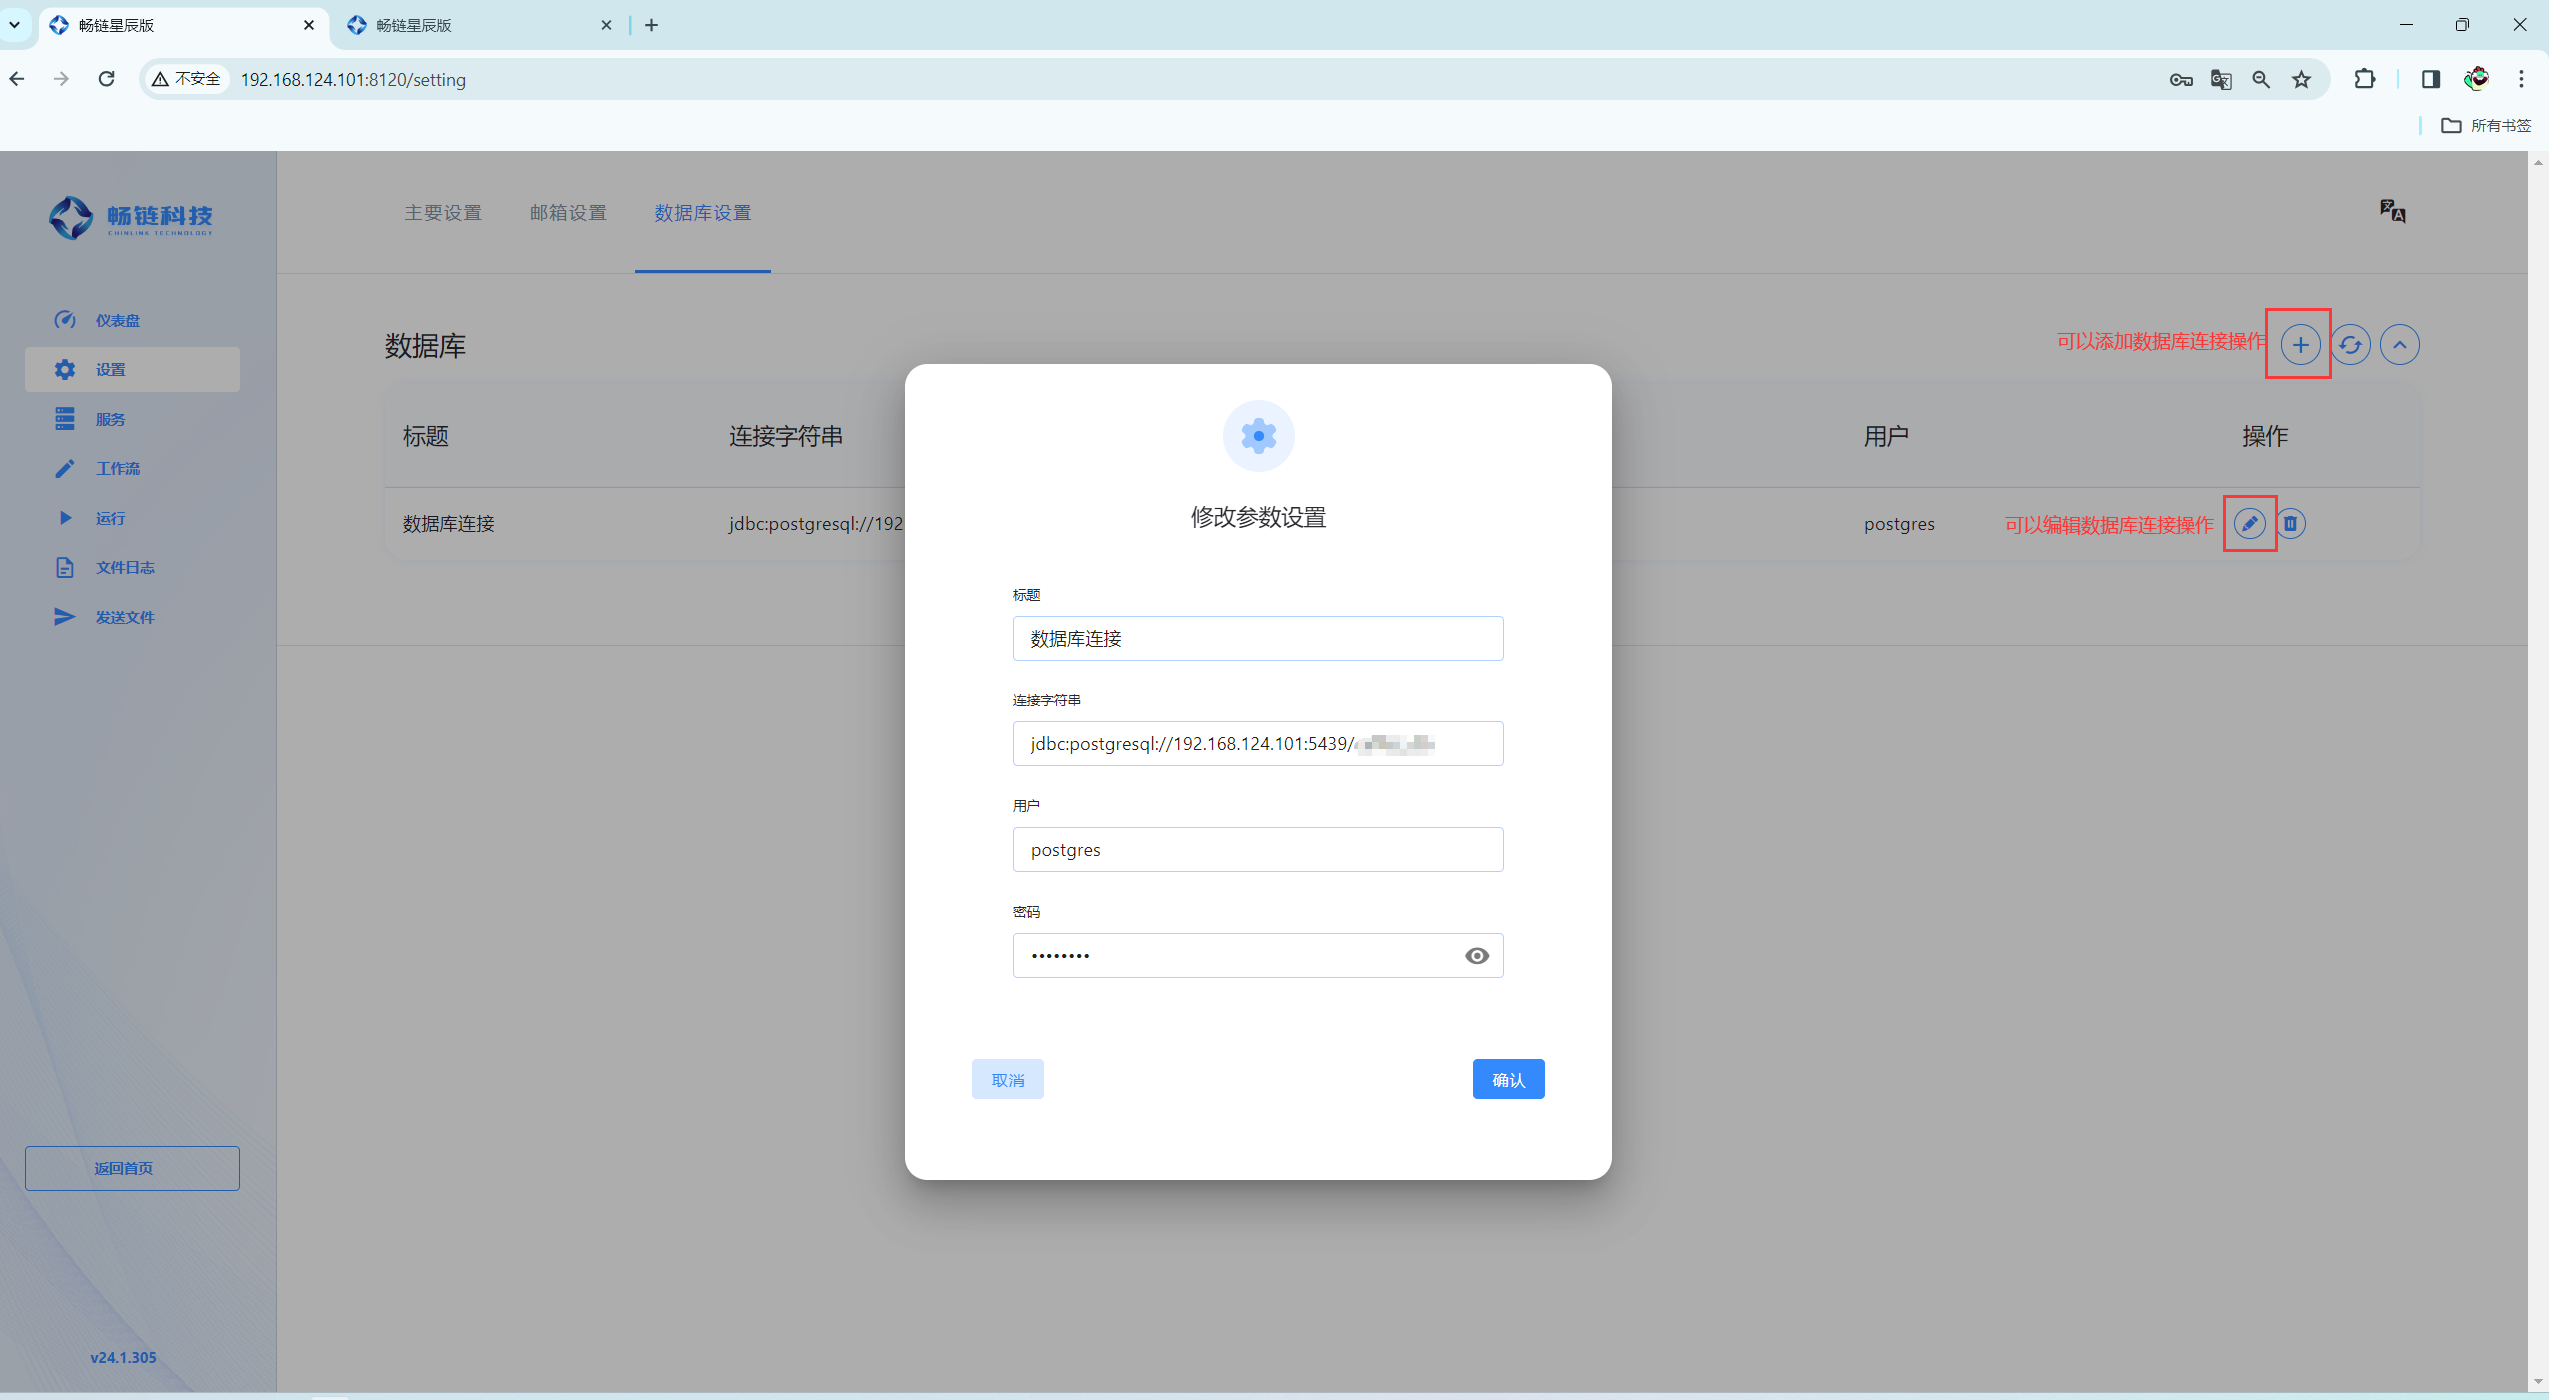Click the trash delete icon in row
Image resolution: width=2549 pixels, height=1400 pixels.
[x=2291, y=523]
